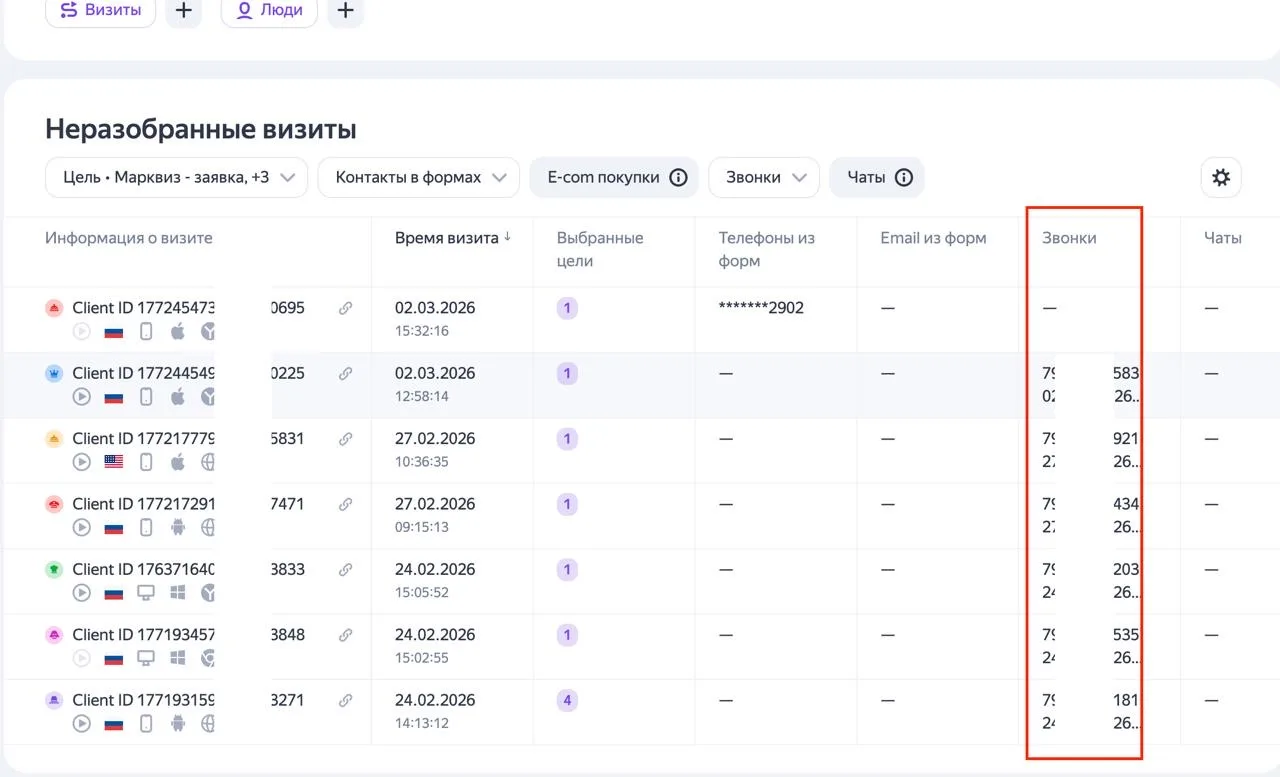Click the Телефоны из форм column header

click(x=767, y=250)
